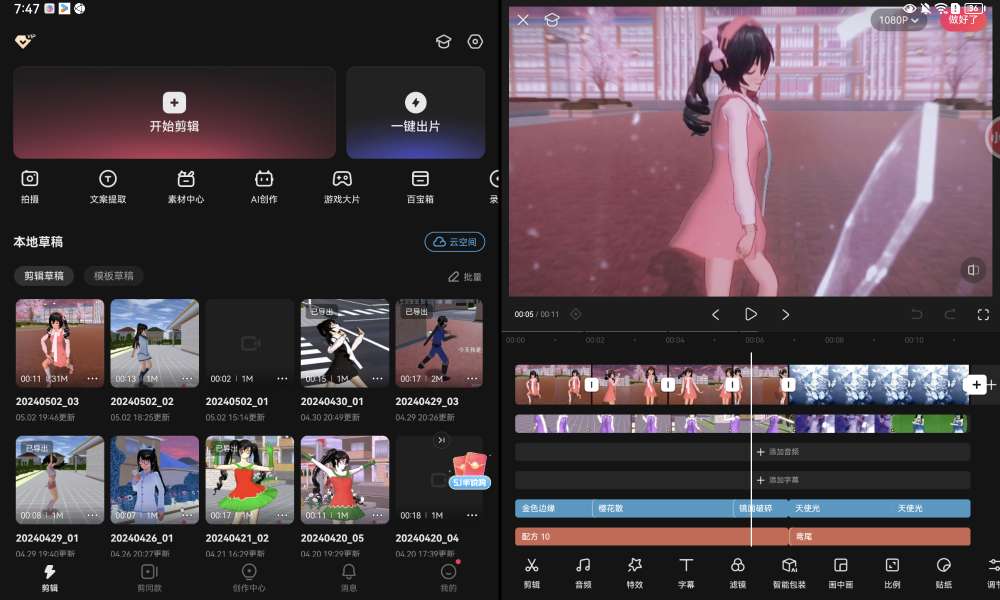Open home settings hexagon icon
The width and height of the screenshot is (1000, 600).
pyautogui.click(x=475, y=41)
